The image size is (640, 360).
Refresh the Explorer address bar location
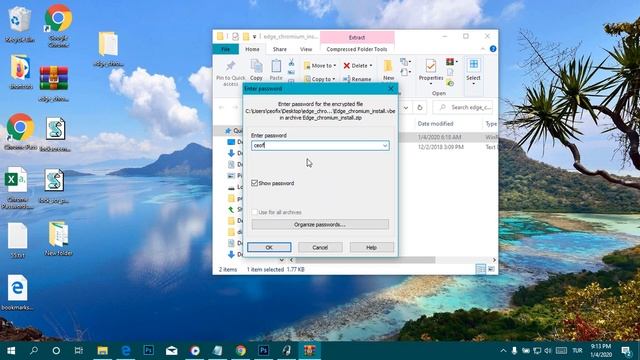419,107
